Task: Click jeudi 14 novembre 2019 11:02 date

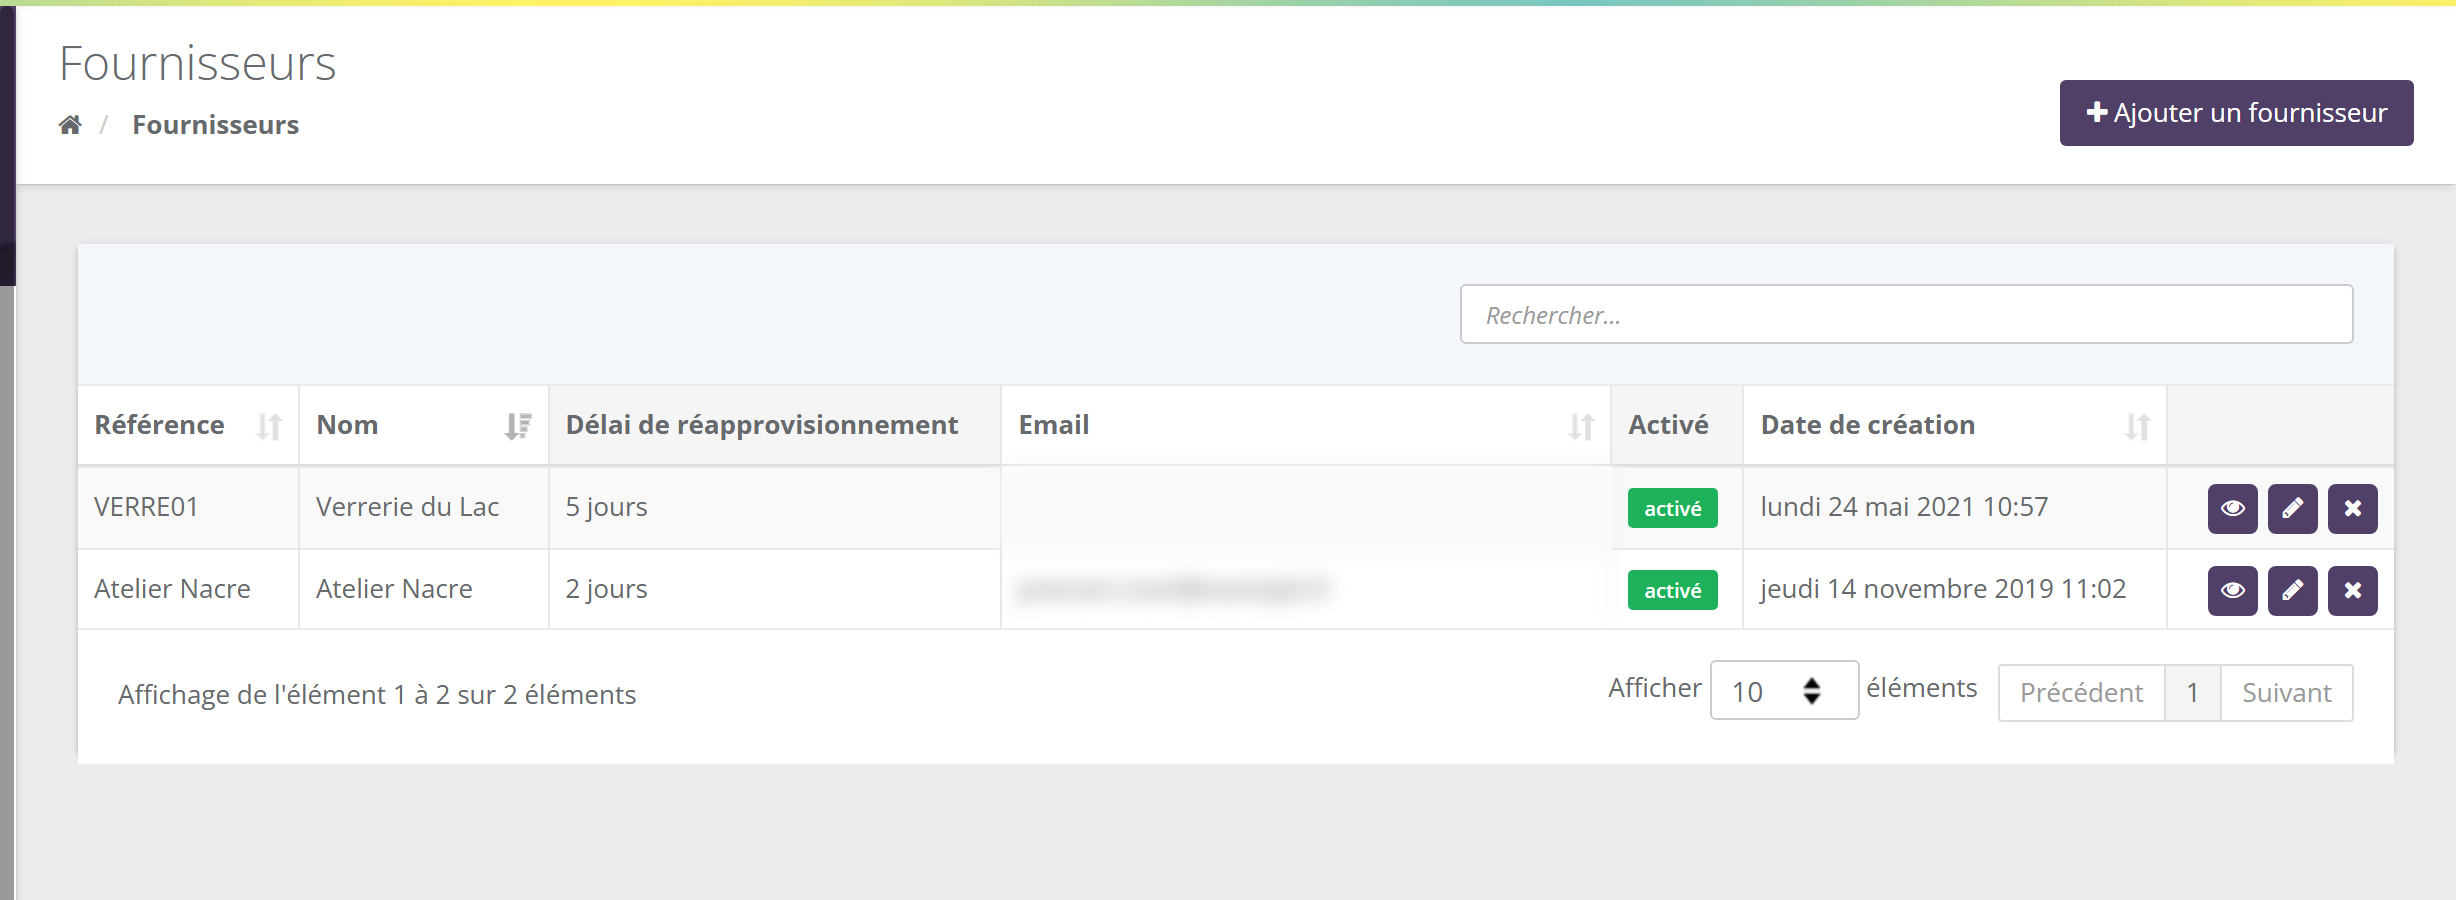Action: click(1943, 589)
